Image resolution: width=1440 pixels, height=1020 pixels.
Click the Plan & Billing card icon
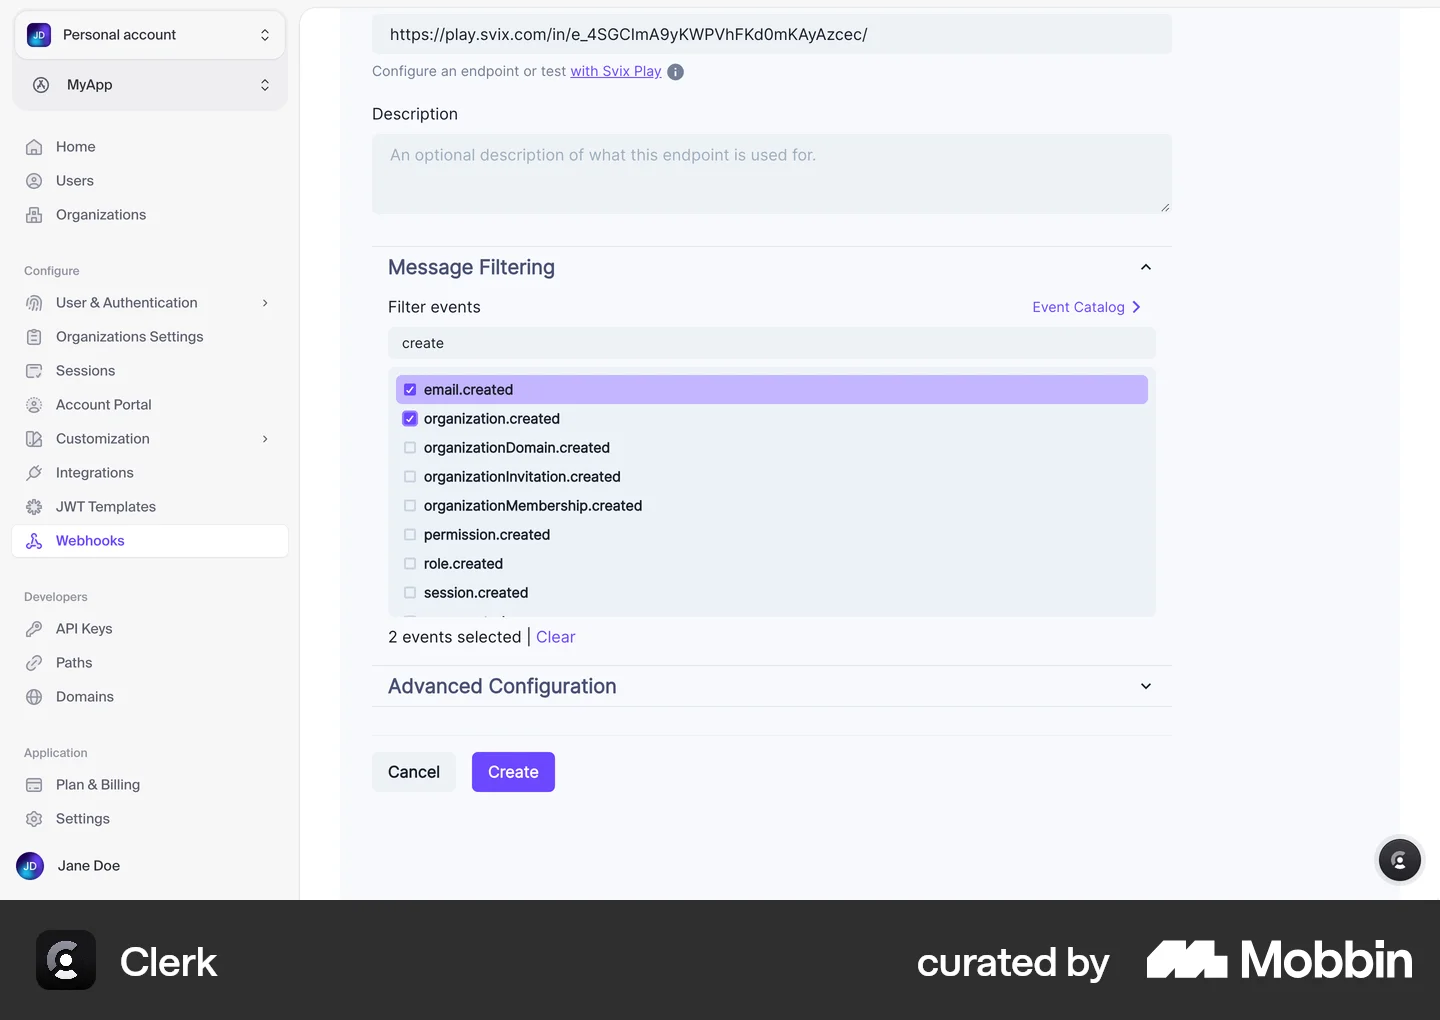34,785
